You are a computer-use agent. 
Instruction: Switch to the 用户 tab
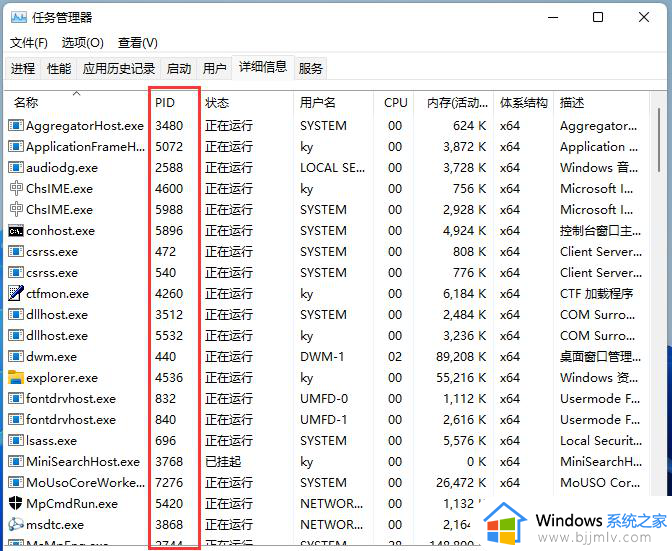pos(215,68)
